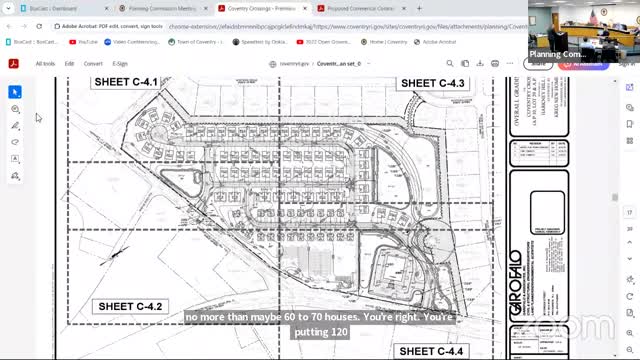This screenshot has width=640, height=360.
Task: Click the copy/pages icon in Acrobat top bar
Action: pyautogui.click(x=465, y=64)
